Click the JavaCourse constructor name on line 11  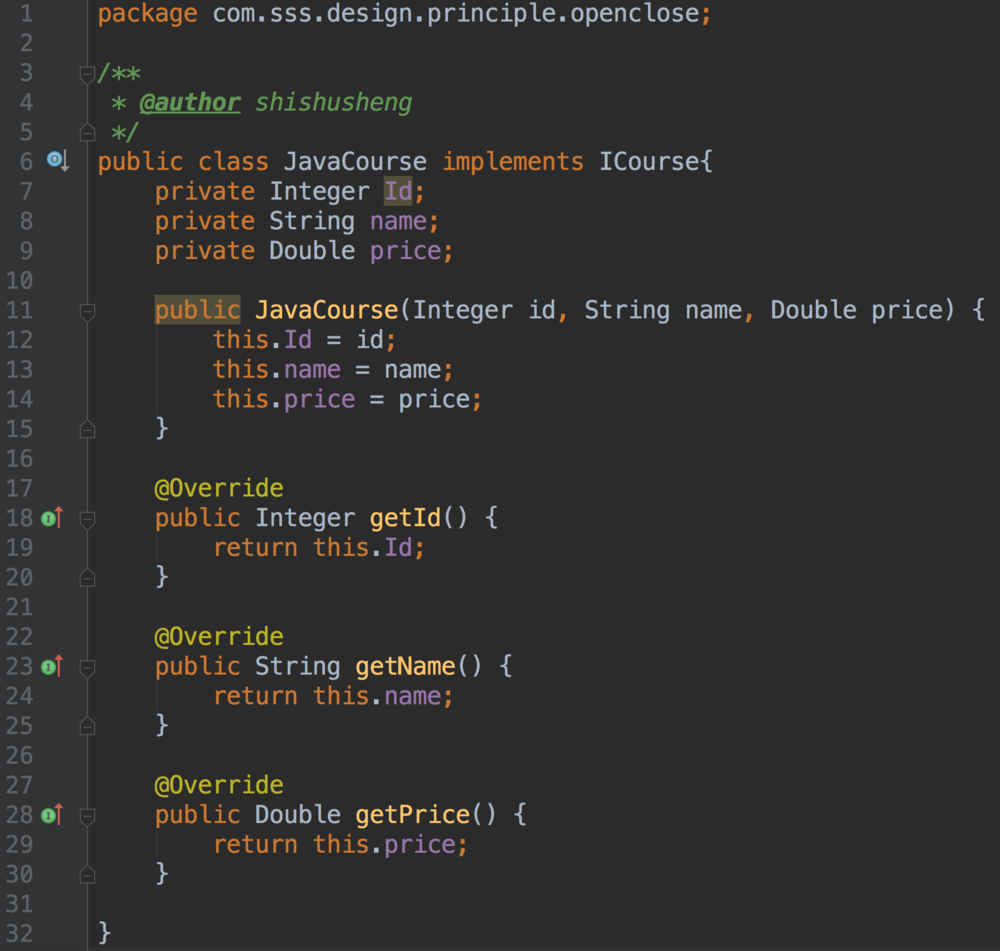(x=327, y=310)
